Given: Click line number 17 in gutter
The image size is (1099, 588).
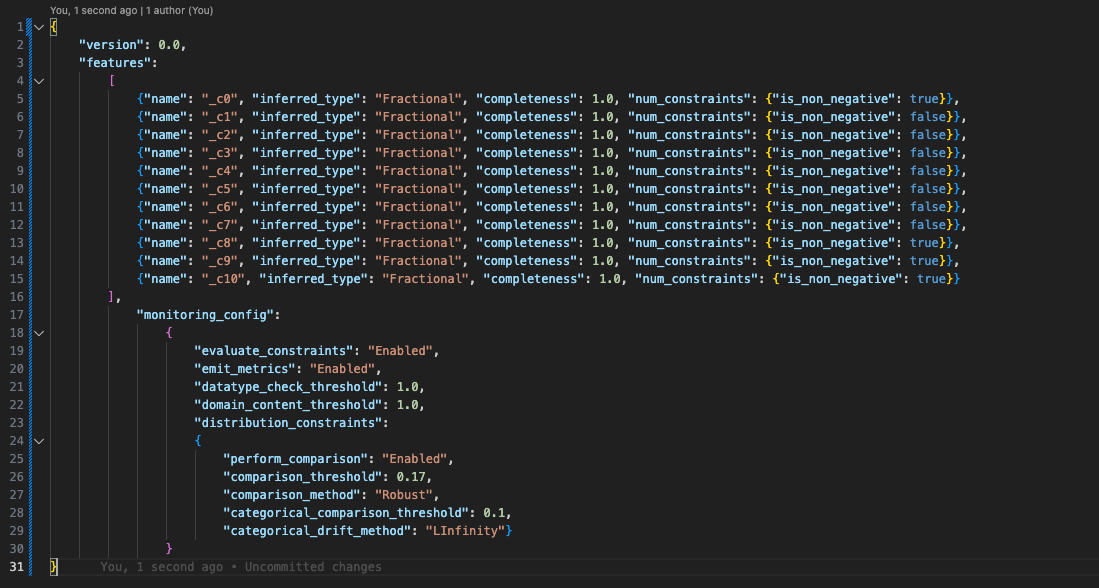Looking at the screenshot, I should (x=16, y=315).
